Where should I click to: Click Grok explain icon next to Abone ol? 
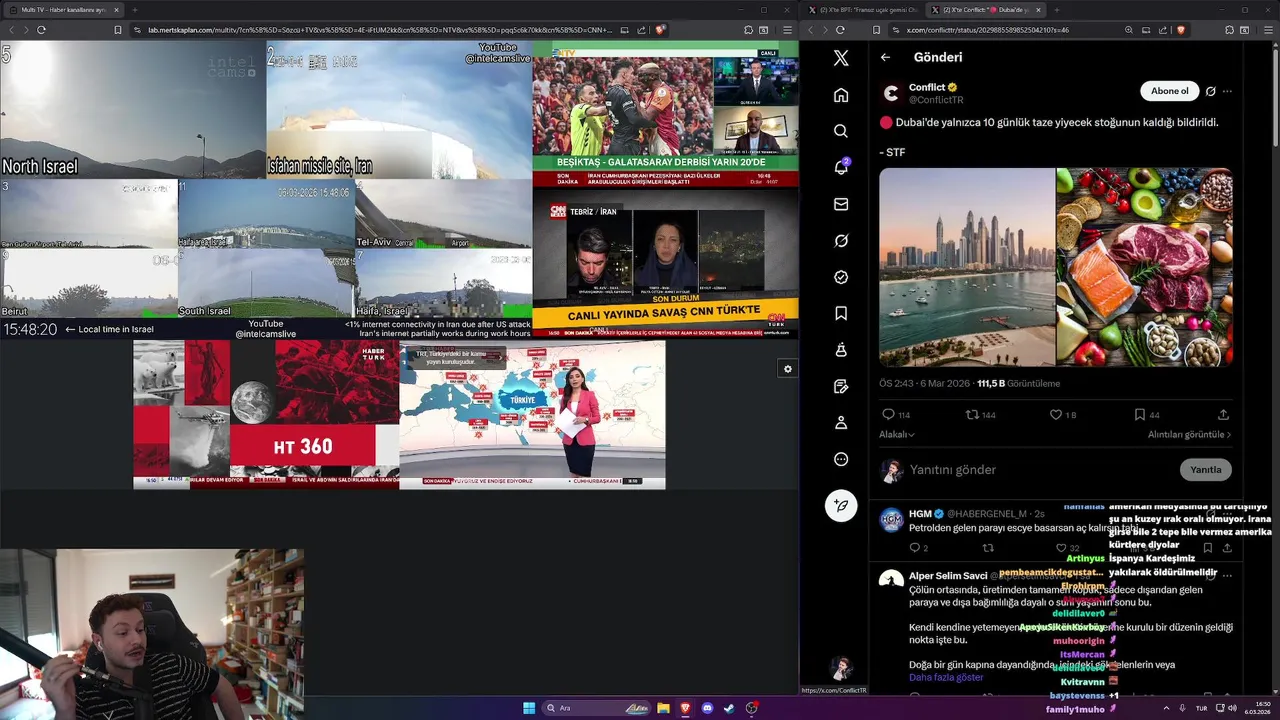tap(1210, 91)
